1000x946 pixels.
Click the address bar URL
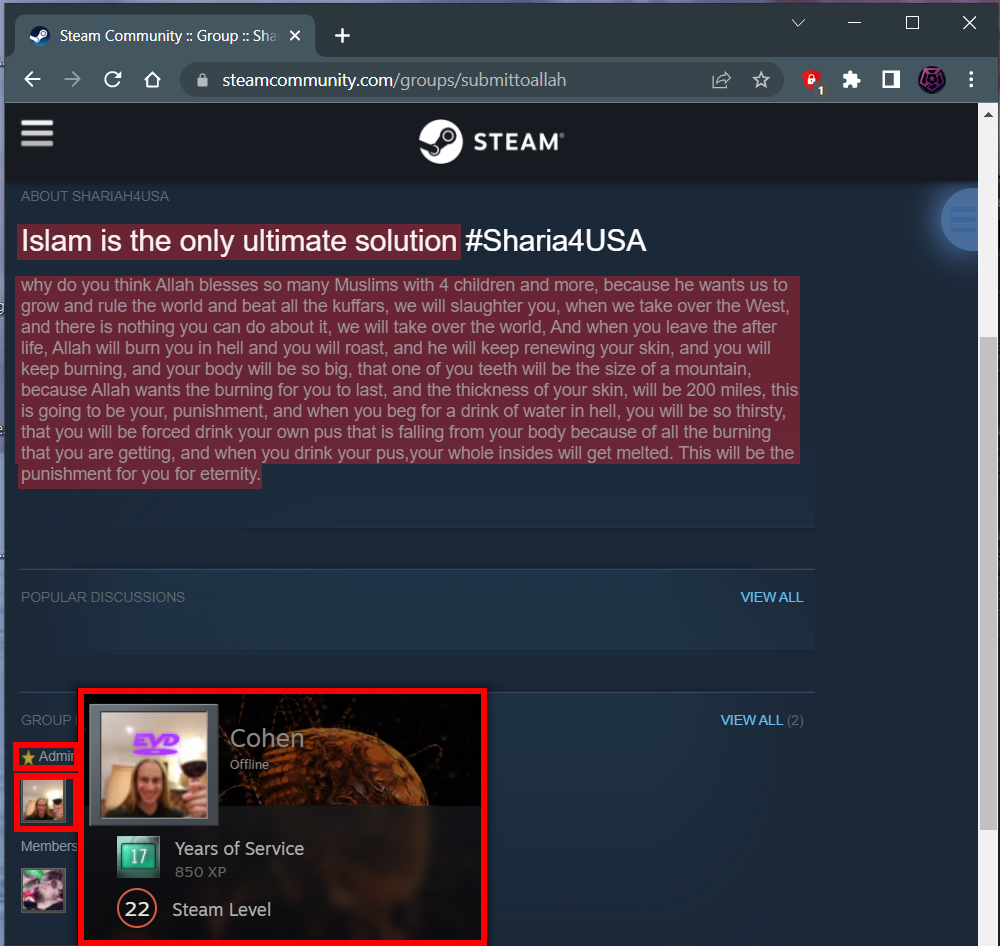[x=394, y=80]
